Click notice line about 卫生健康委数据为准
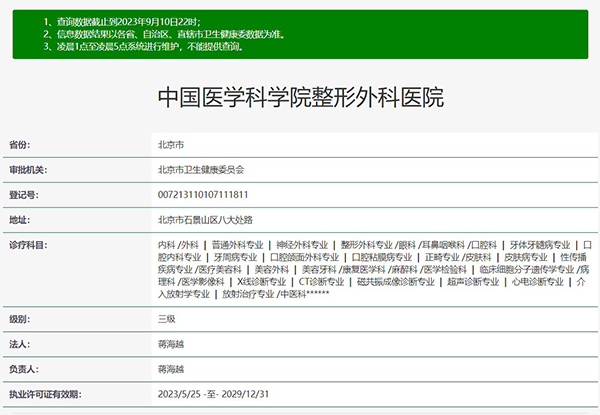The height and width of the screenshot is (415, 600). [164, 34]
